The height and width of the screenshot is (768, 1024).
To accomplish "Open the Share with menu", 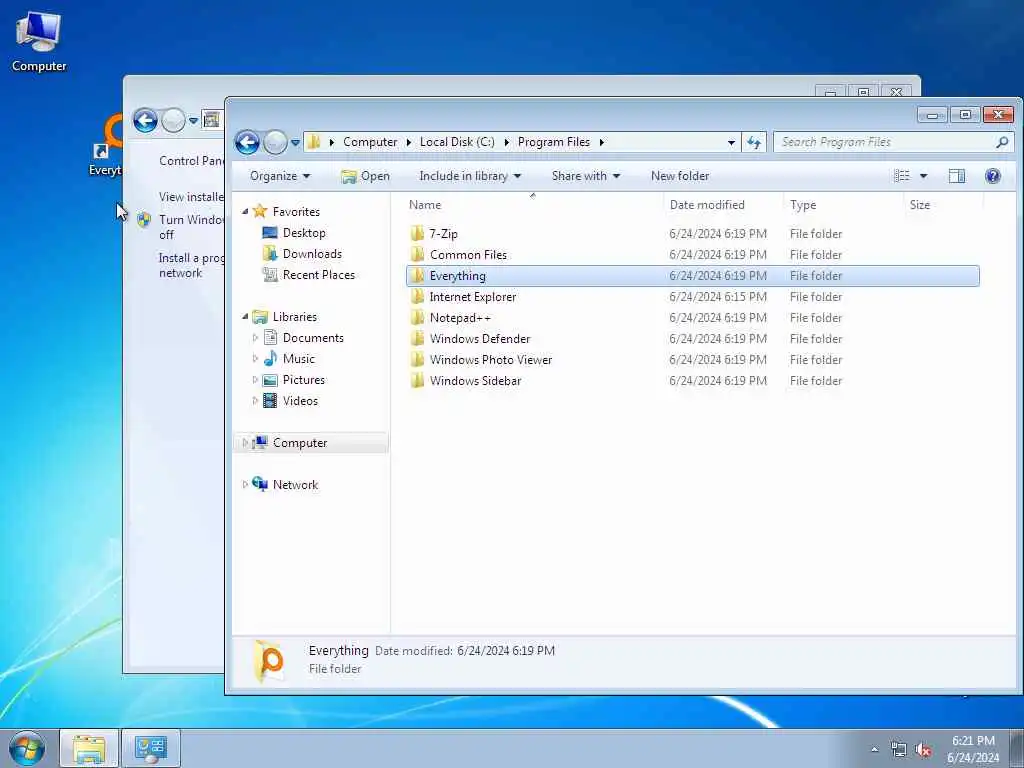I will point(586,176).
